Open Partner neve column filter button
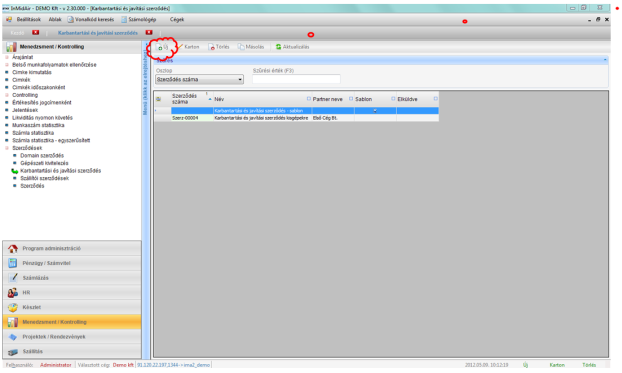 (351, 98)
